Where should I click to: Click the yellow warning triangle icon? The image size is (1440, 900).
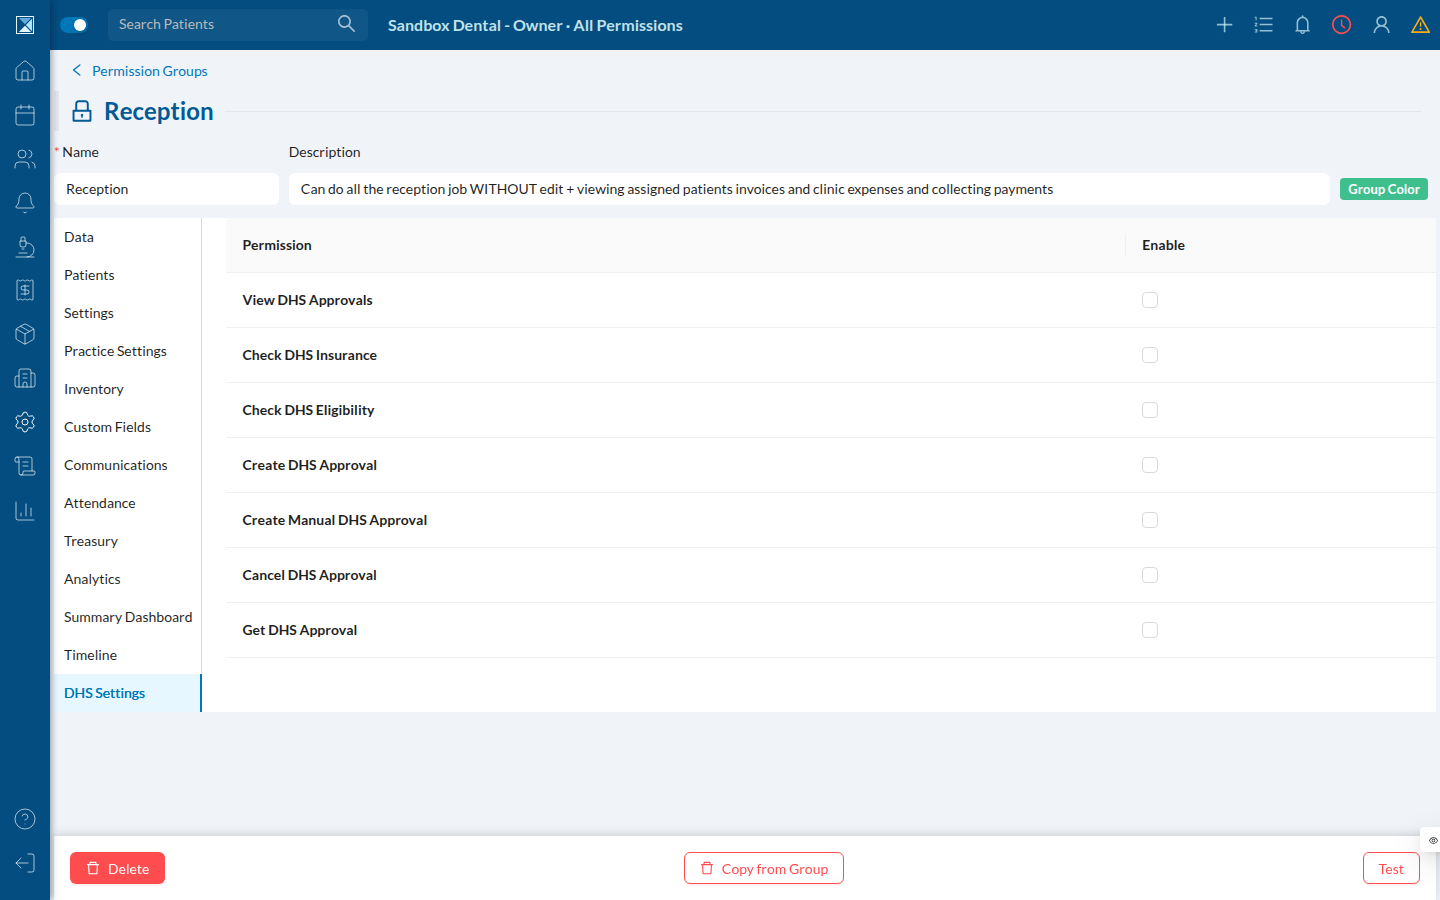(1420, 25)
